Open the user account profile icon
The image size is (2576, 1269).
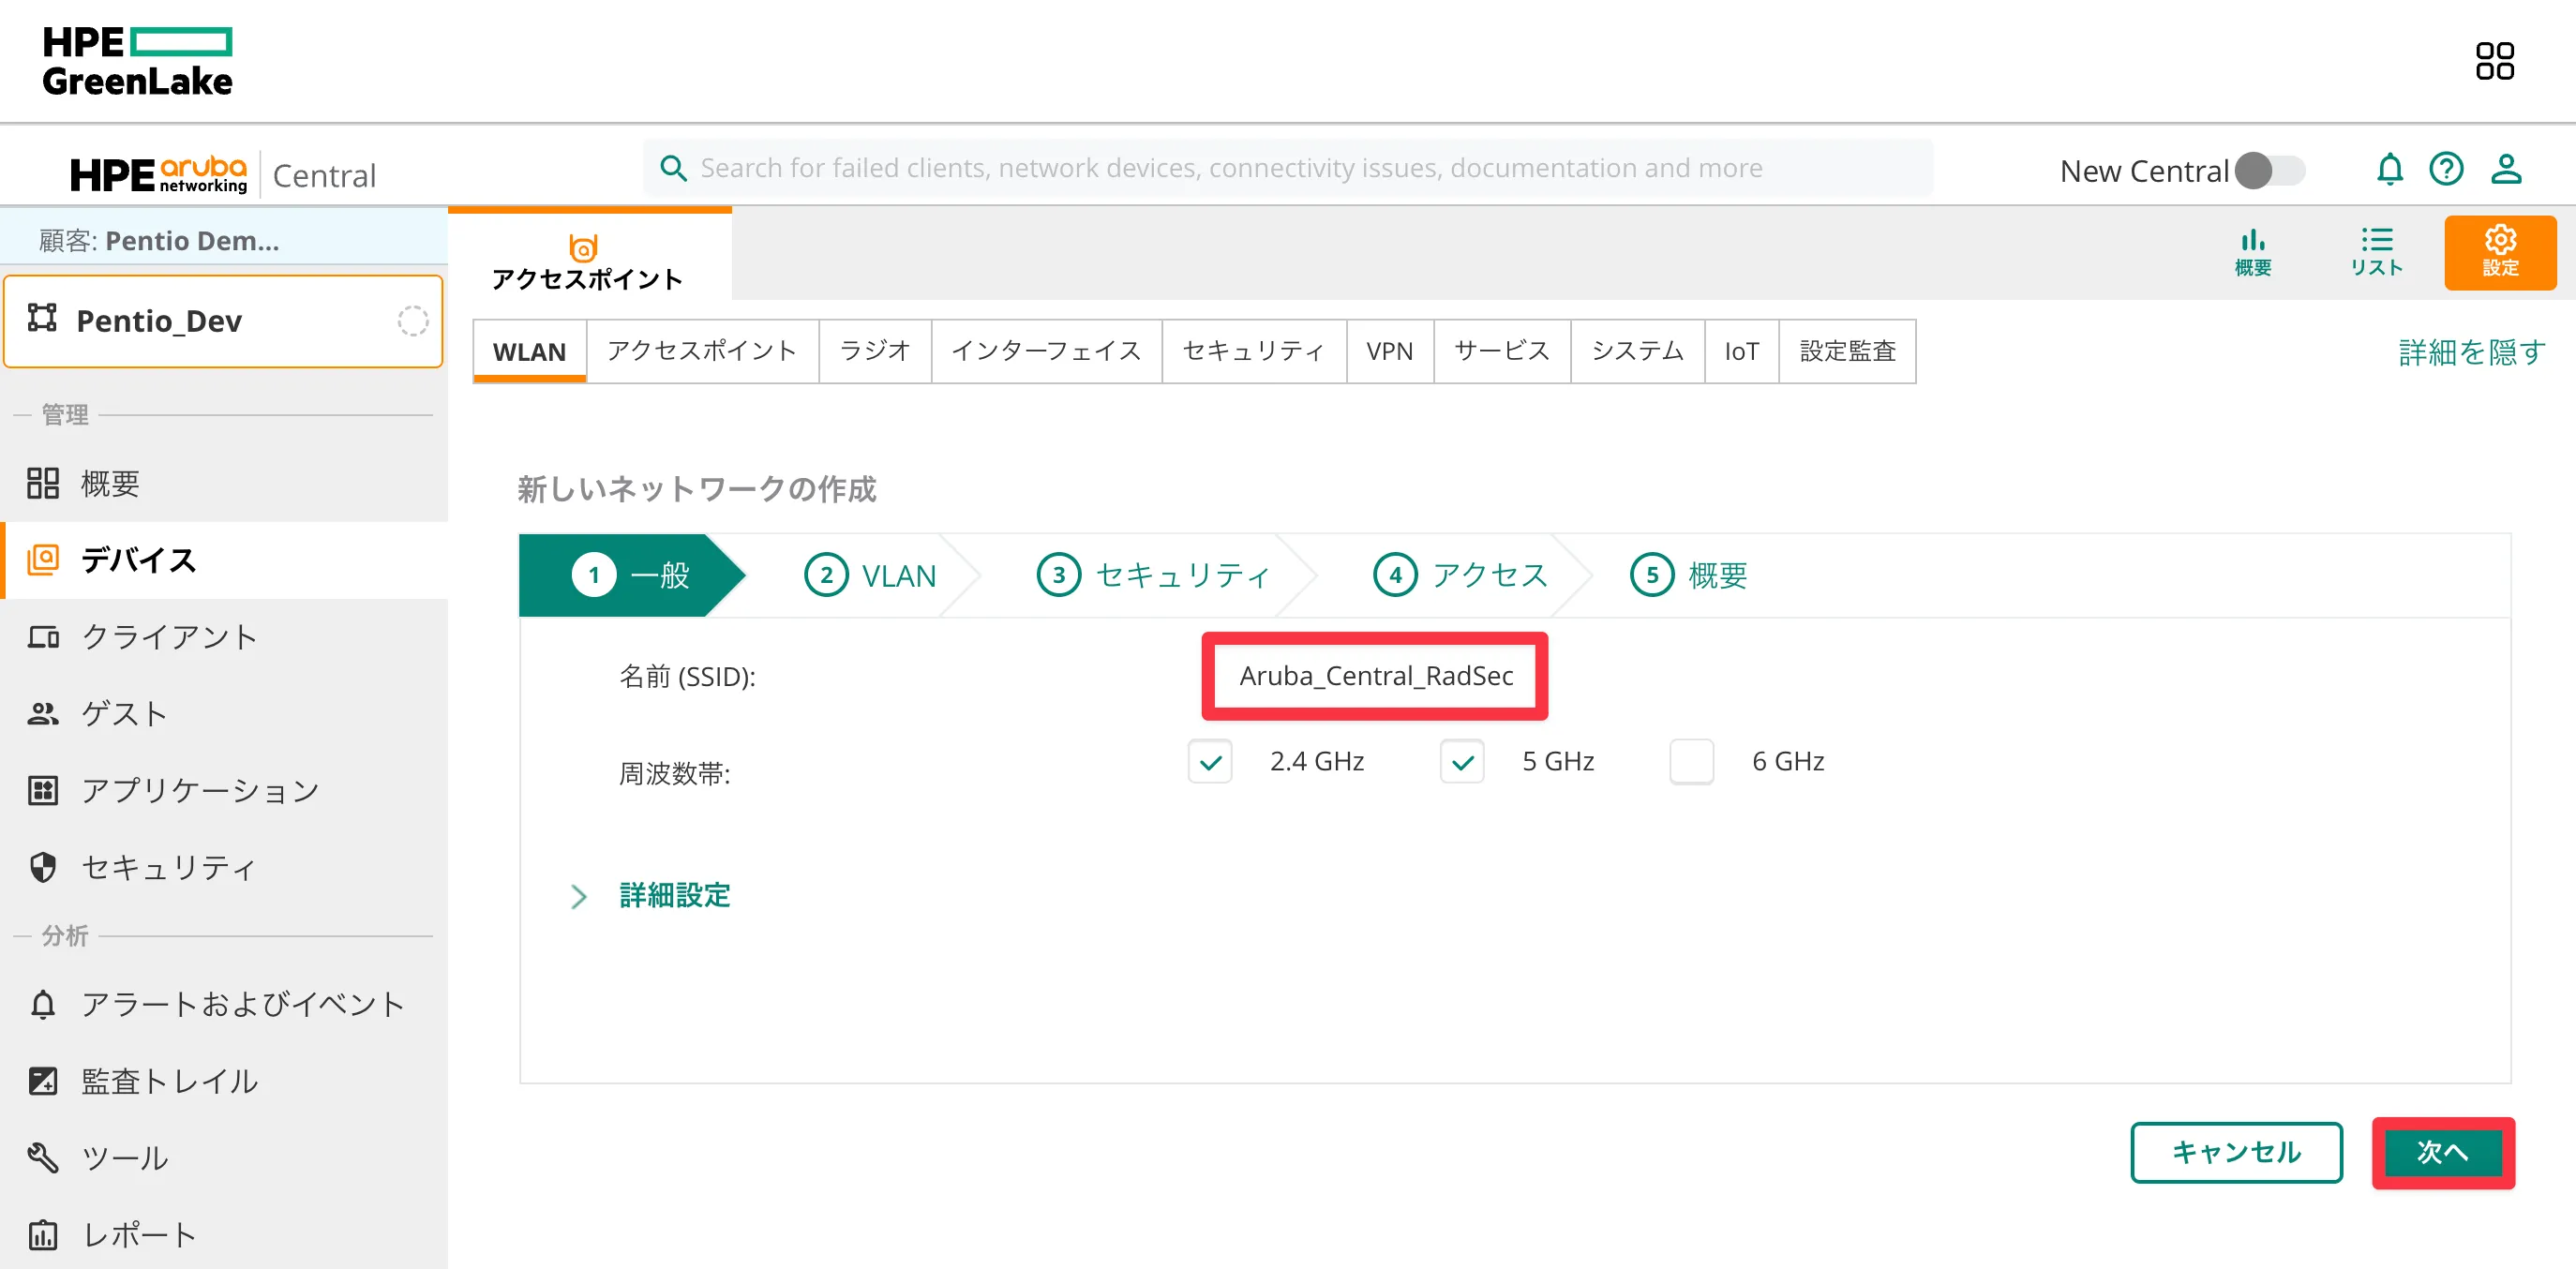point(2505,169)
